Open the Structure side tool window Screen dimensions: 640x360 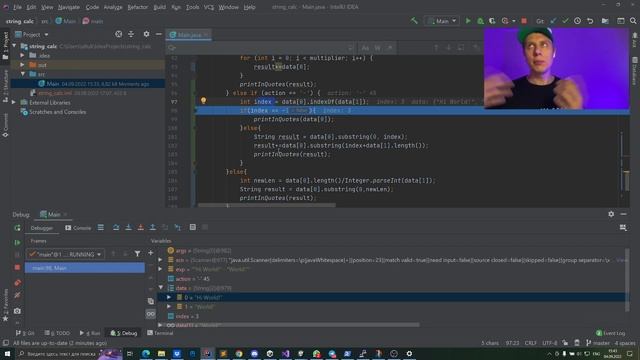5,86
